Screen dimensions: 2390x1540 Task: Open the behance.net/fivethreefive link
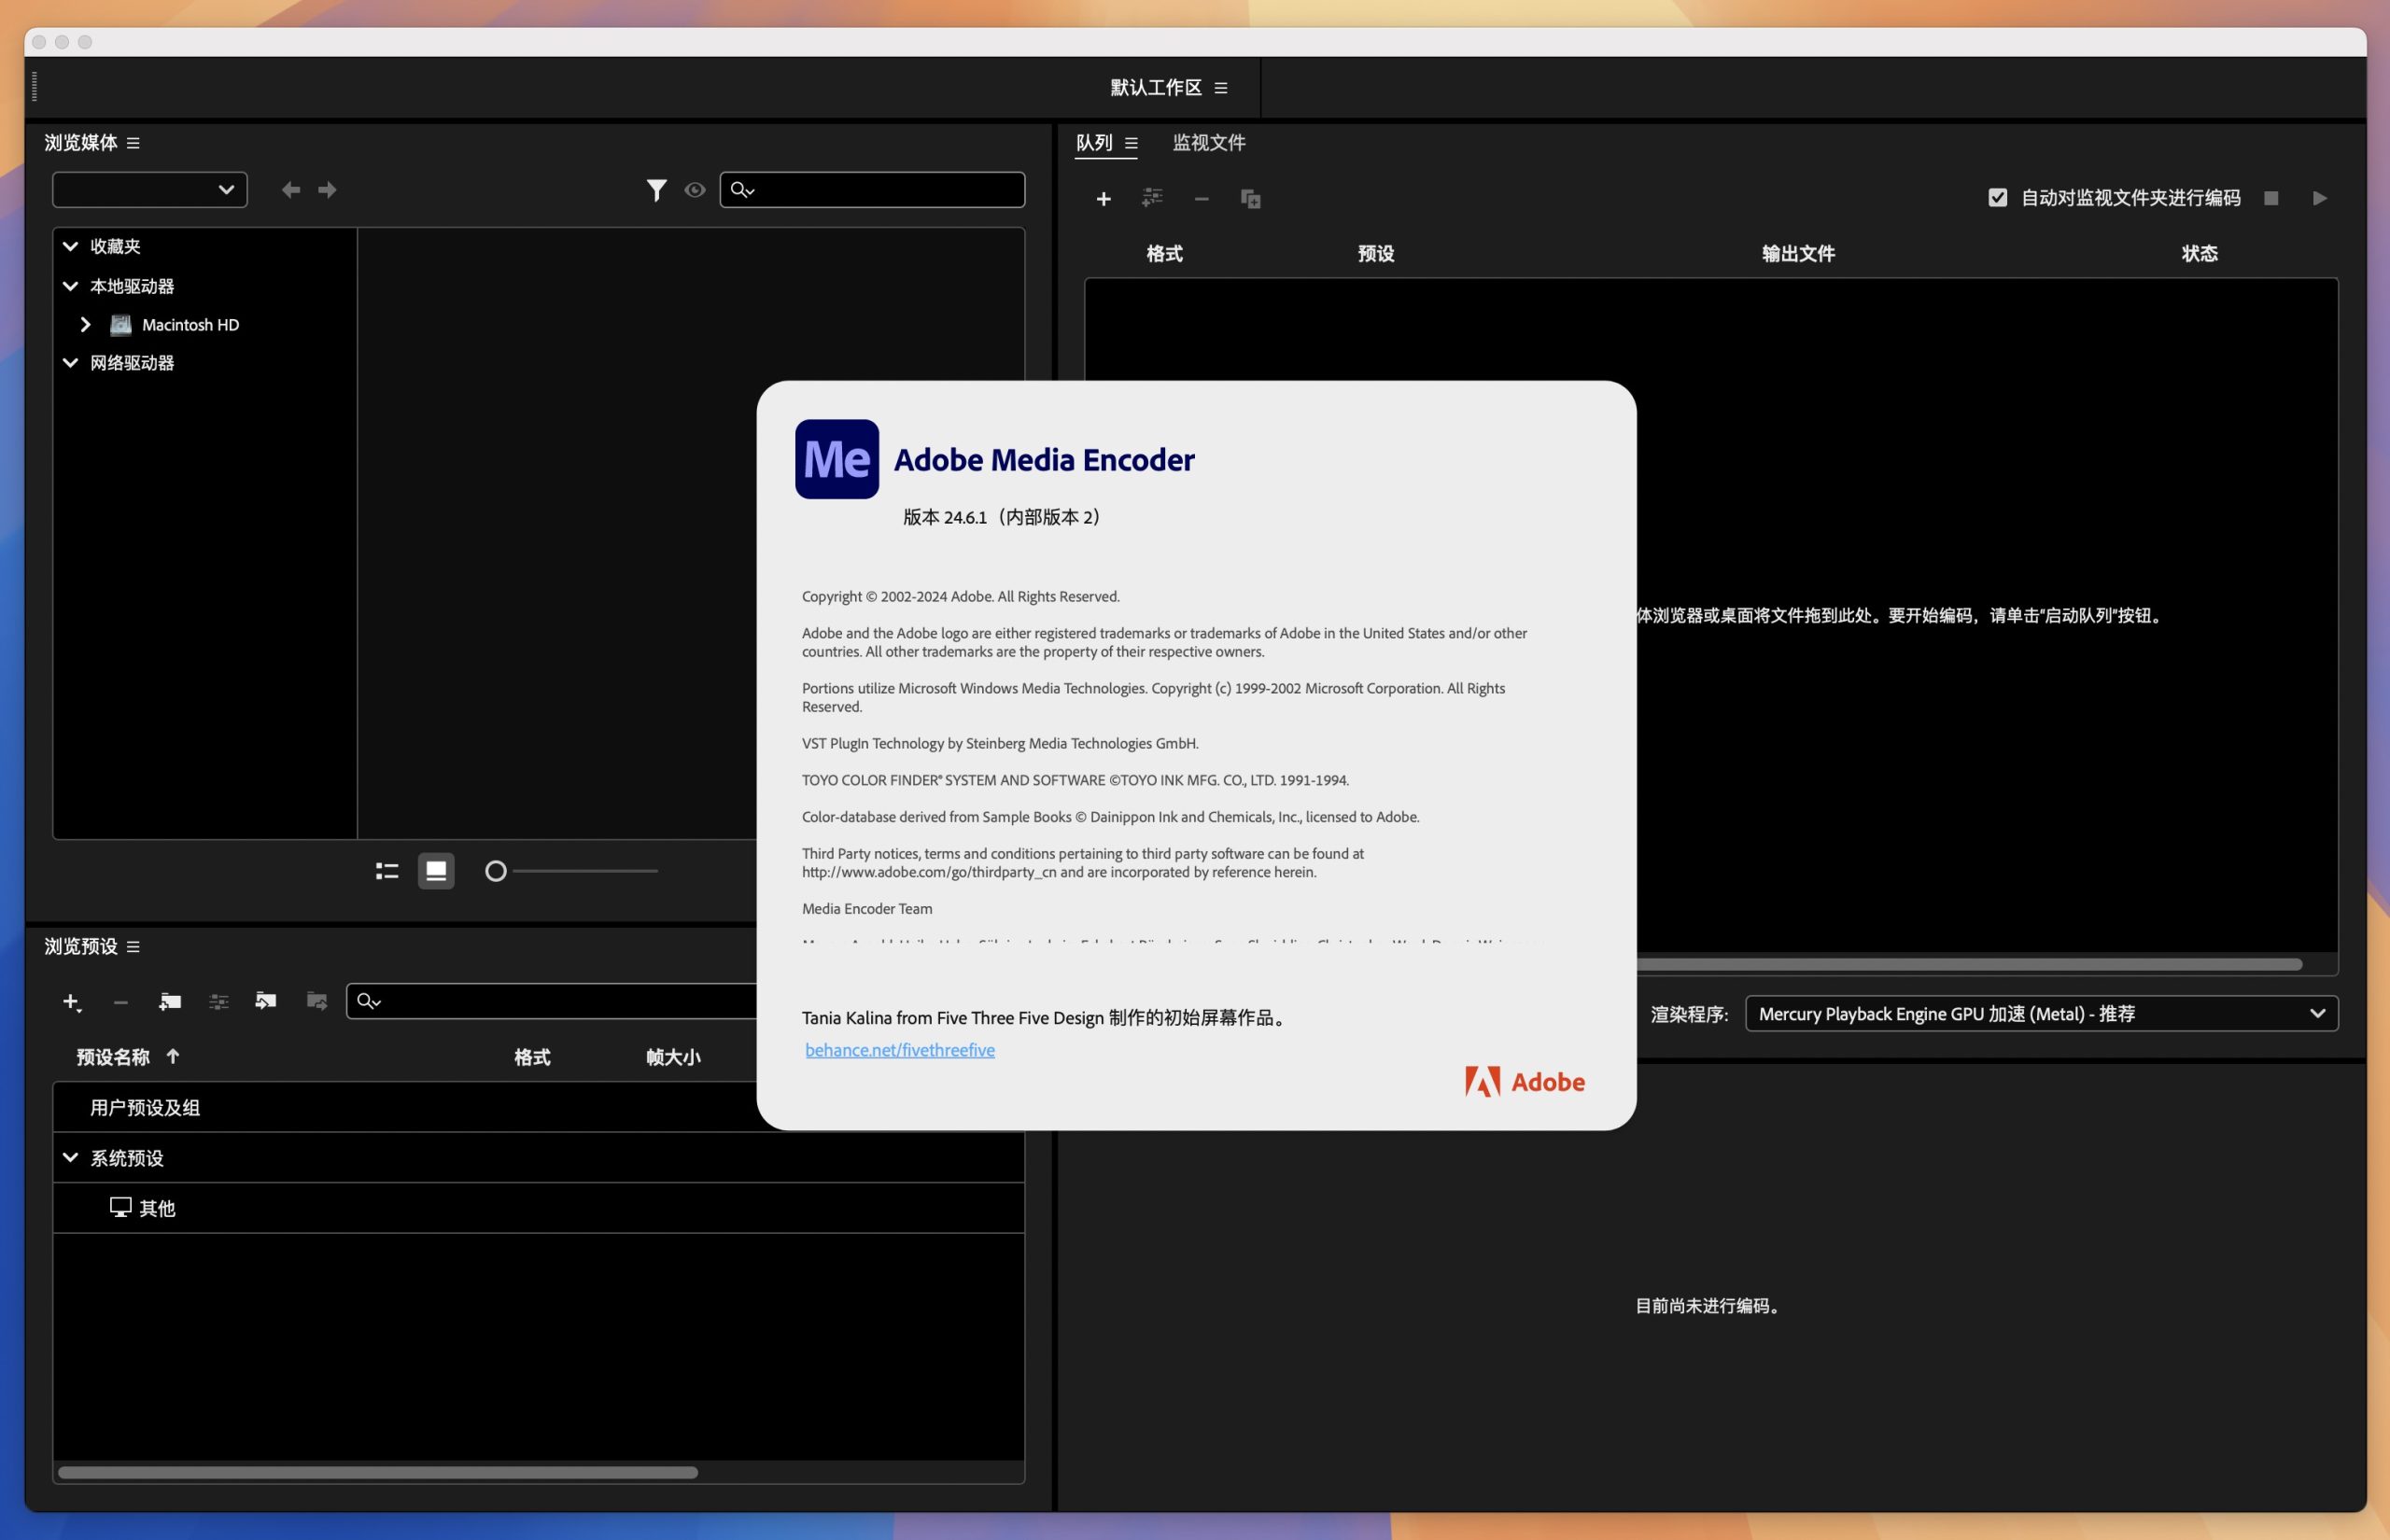[900, 1050]
